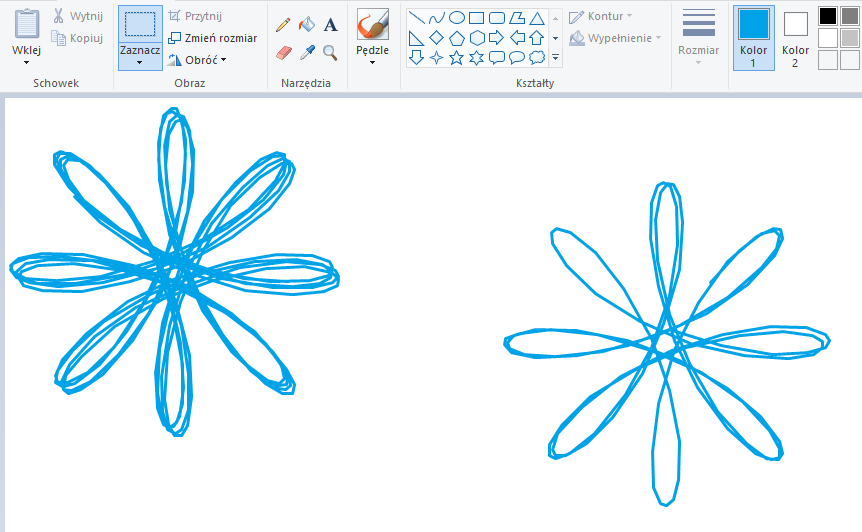
Task: Choose the right triangle shape
Action: click(x=417, y=38)
